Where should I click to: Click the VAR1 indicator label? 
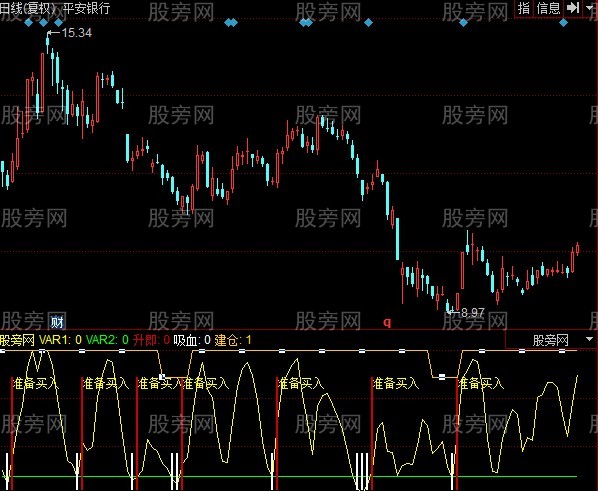click(x=60, y=340)
